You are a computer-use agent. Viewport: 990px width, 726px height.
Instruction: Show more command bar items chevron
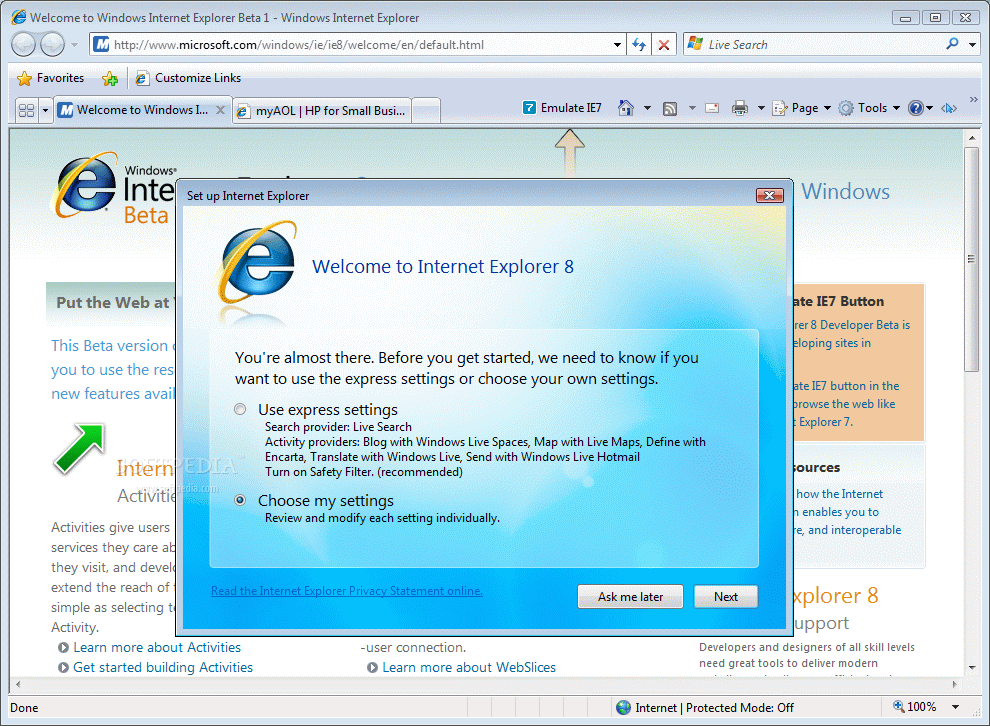[974, 100]
